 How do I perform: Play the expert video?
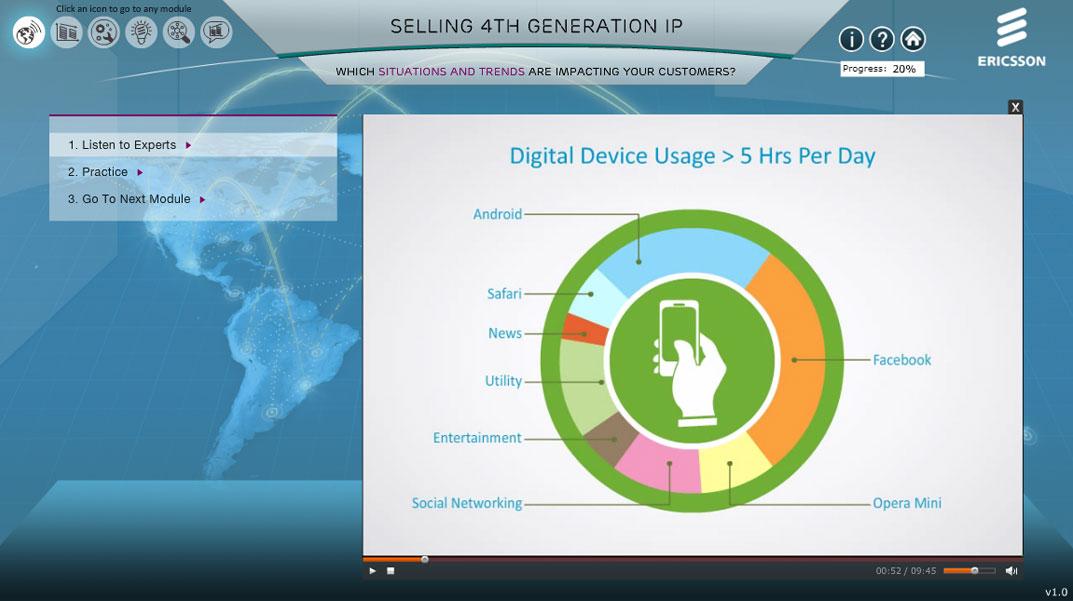pos(372,571)
